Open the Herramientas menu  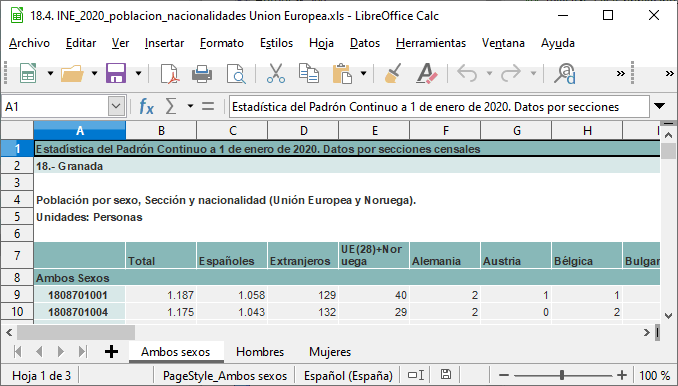pos(431,43)
